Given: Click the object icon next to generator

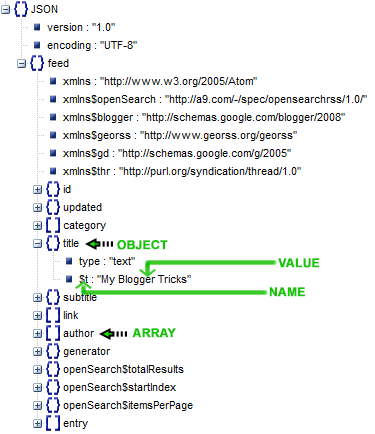Looking at the screenshot, I should (53, 351).
